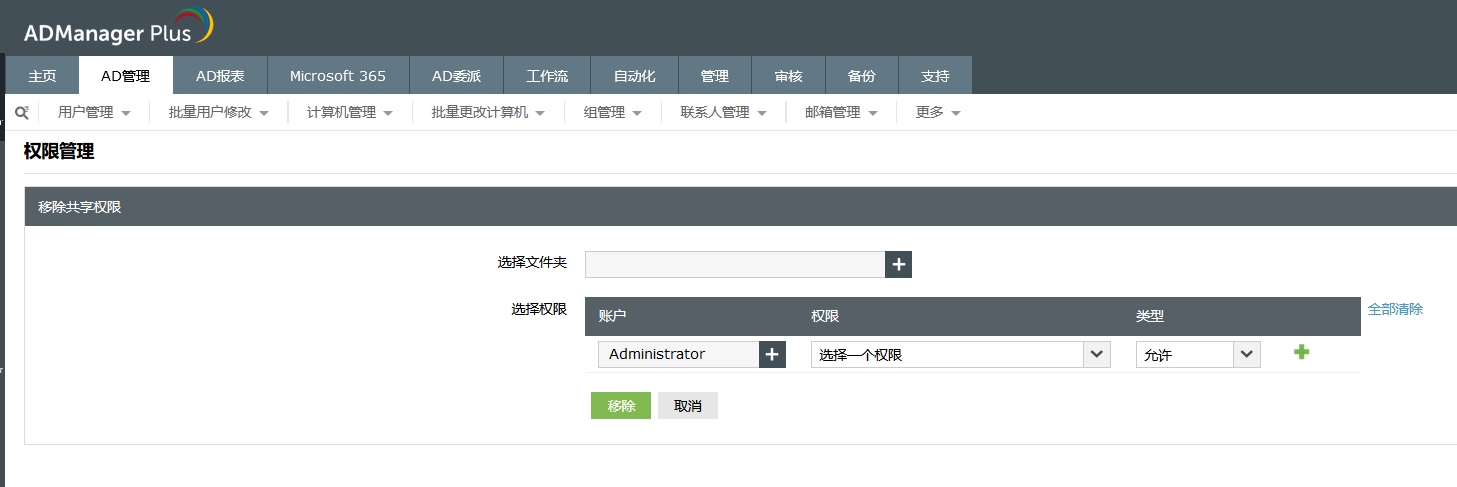Viewport: 1457px width, 487px height.
Task: Open the Microsoft 365 tab
Action: tap(338, 75)
